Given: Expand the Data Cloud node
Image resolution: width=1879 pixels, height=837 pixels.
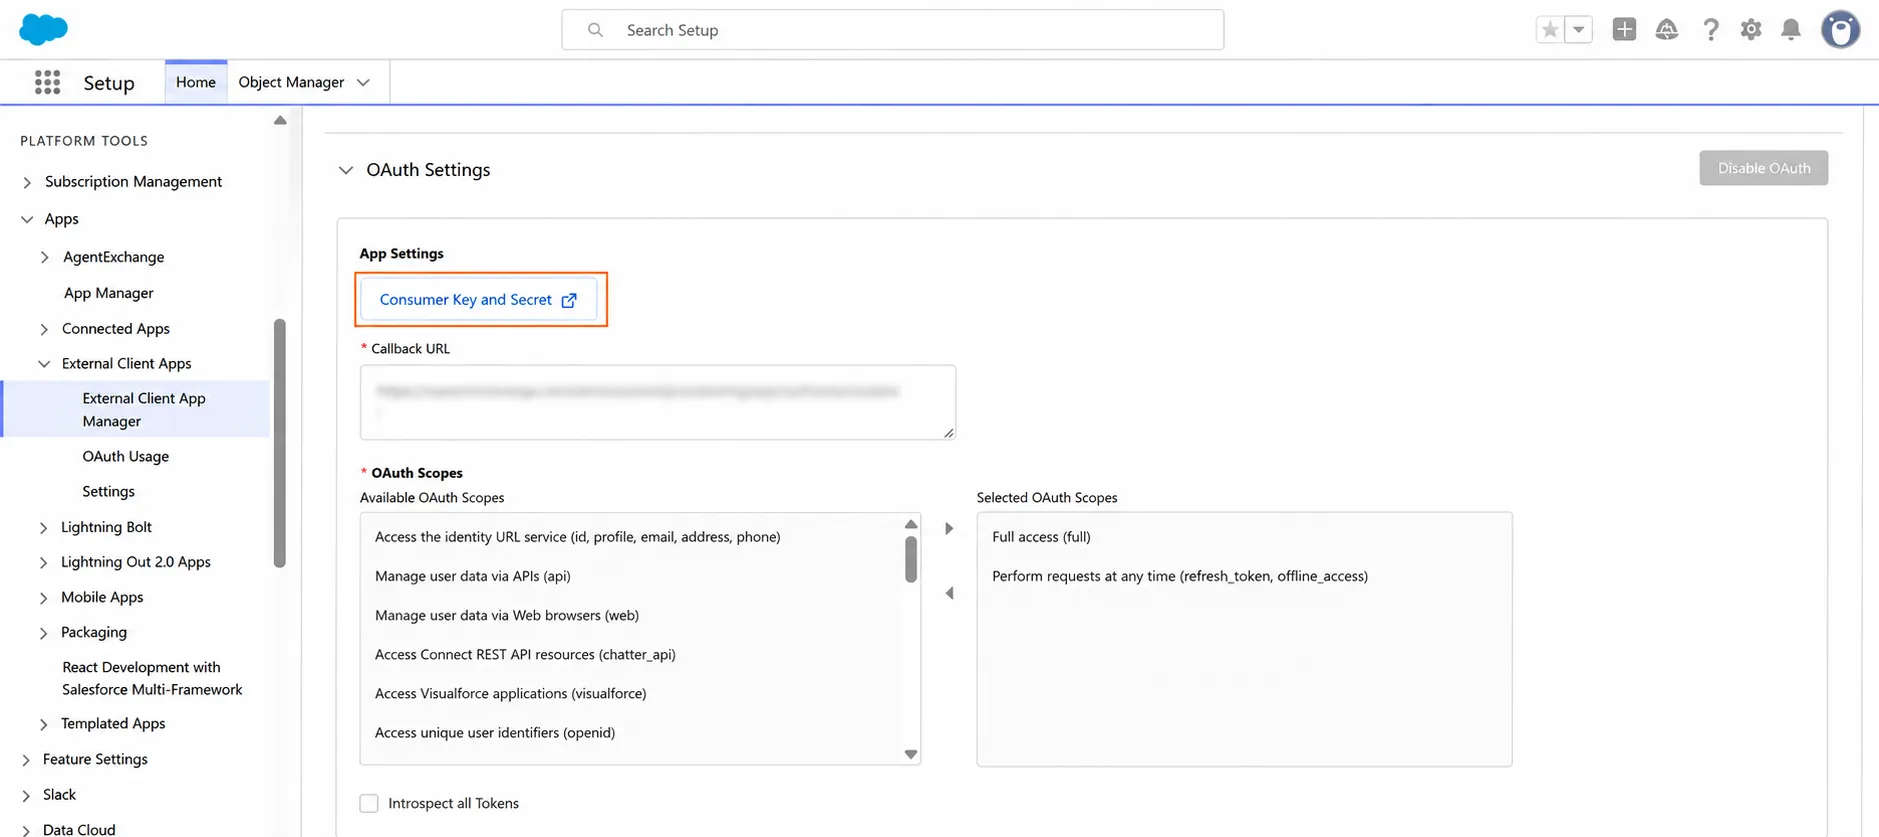Looking at the screenshot, I should click(x=26, y=829).
